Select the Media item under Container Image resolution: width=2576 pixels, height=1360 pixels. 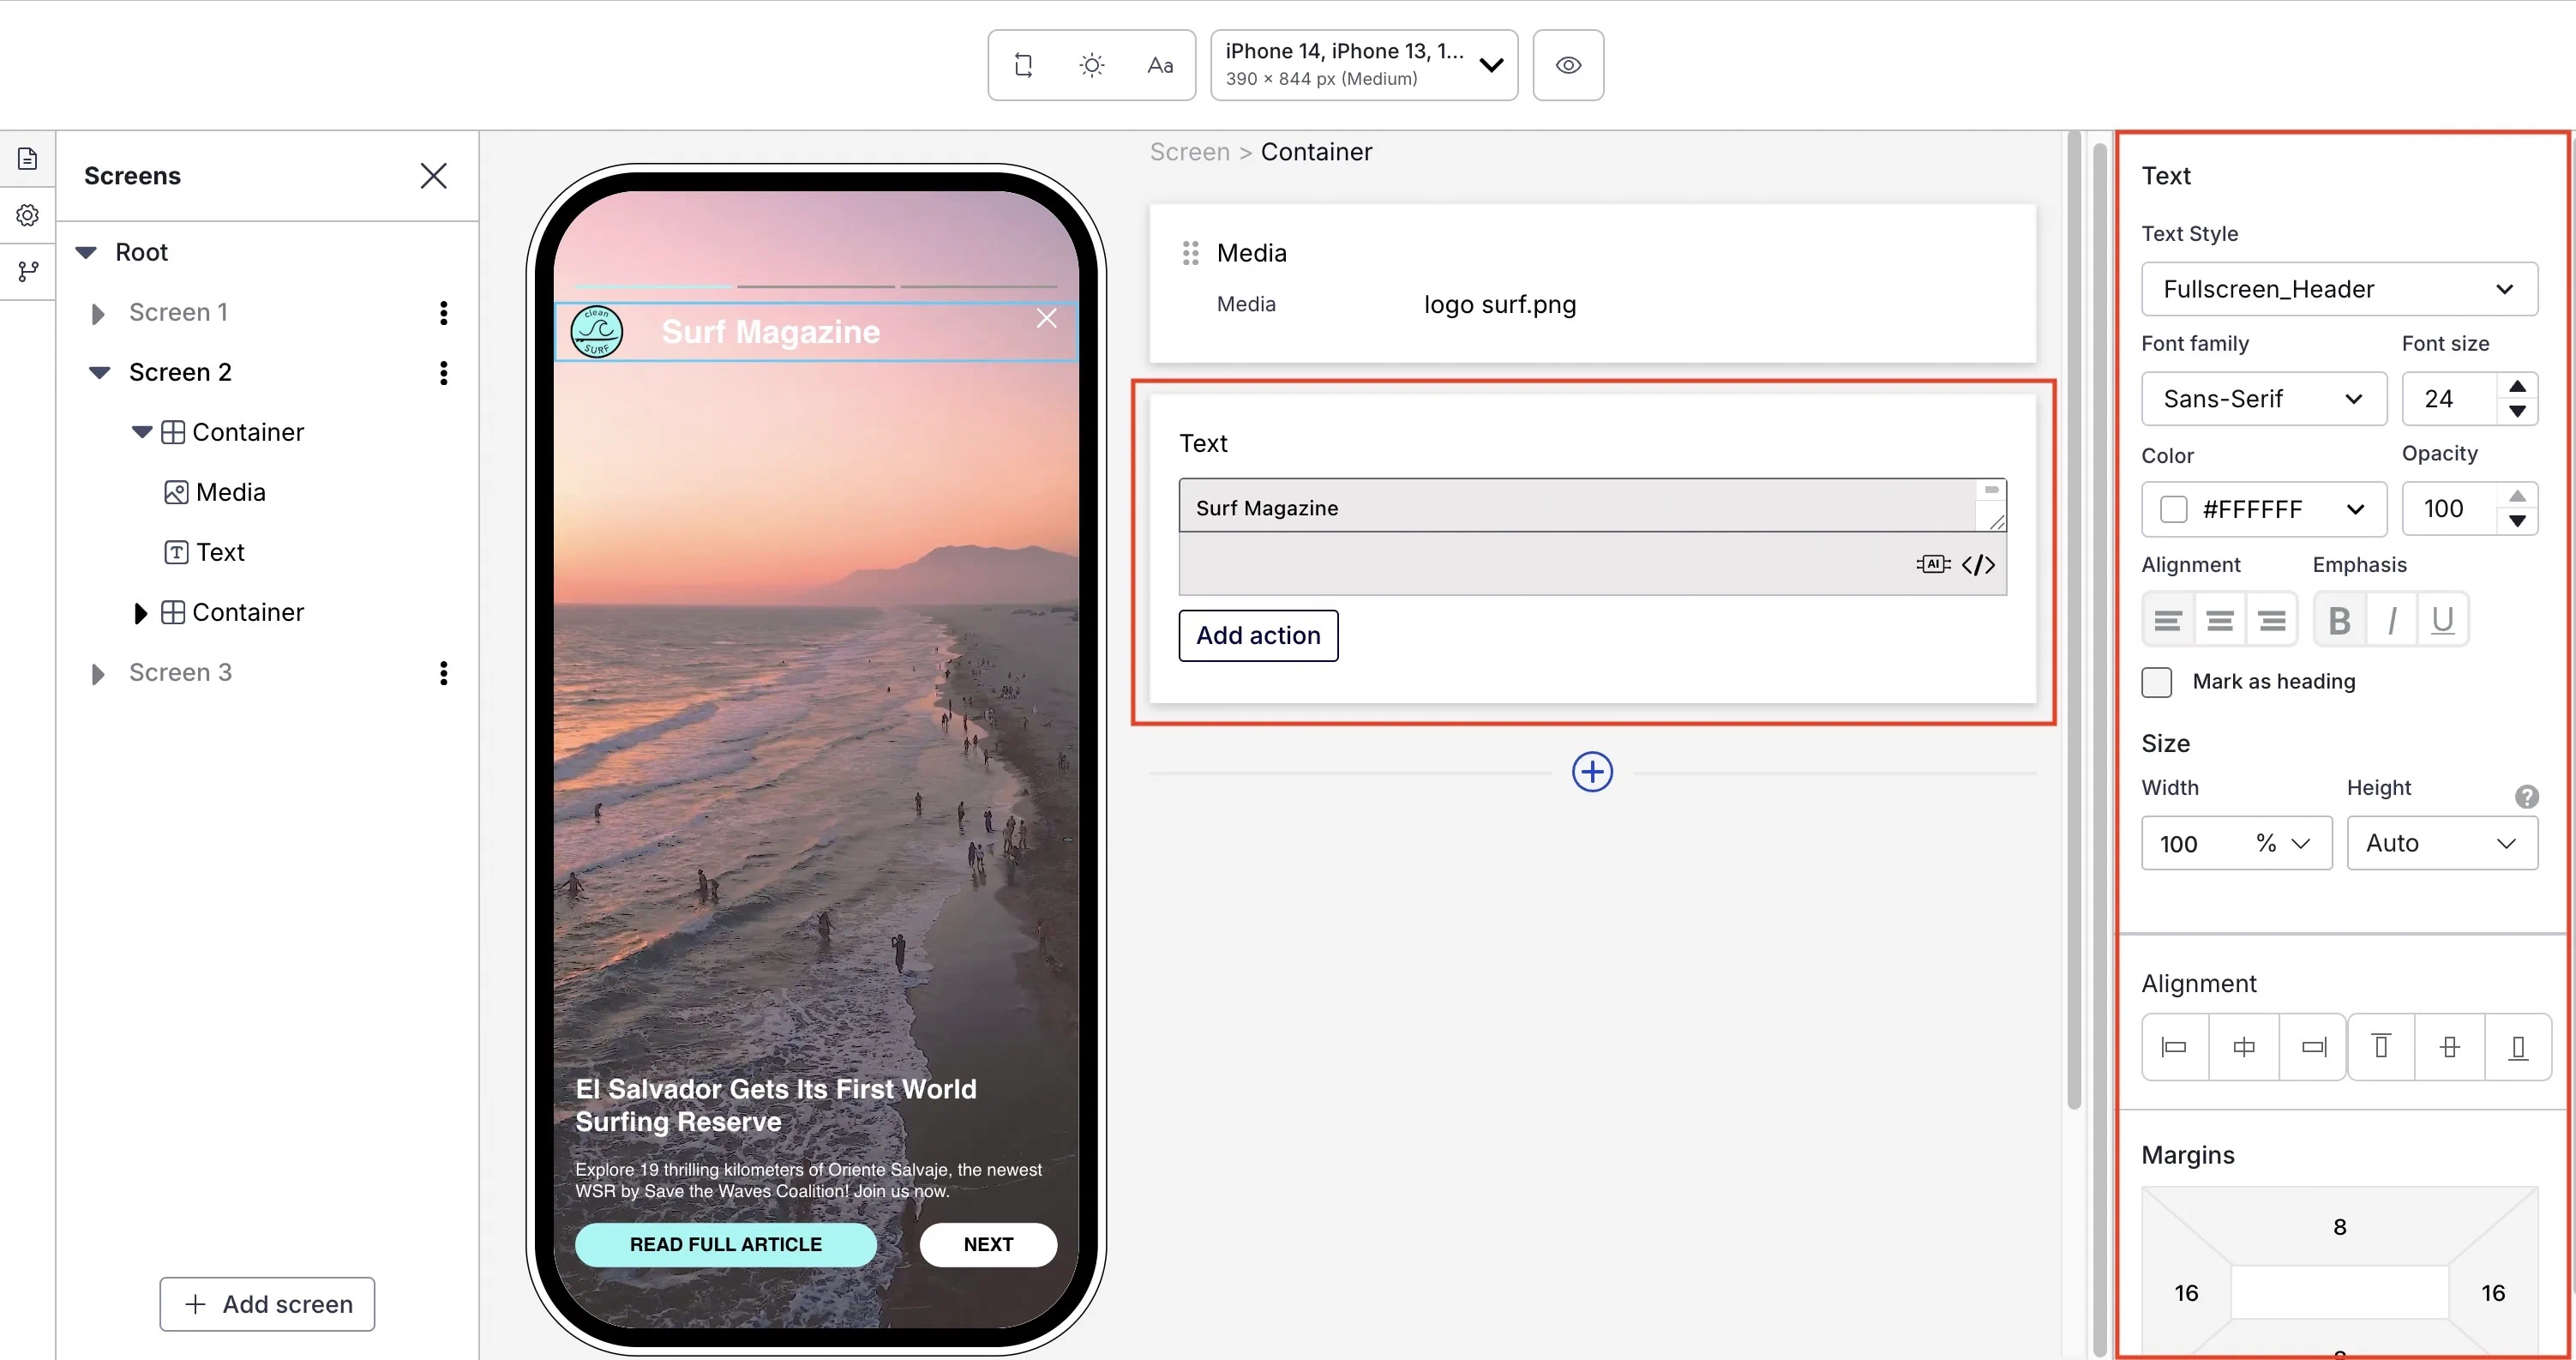click(x=229, y=492)
